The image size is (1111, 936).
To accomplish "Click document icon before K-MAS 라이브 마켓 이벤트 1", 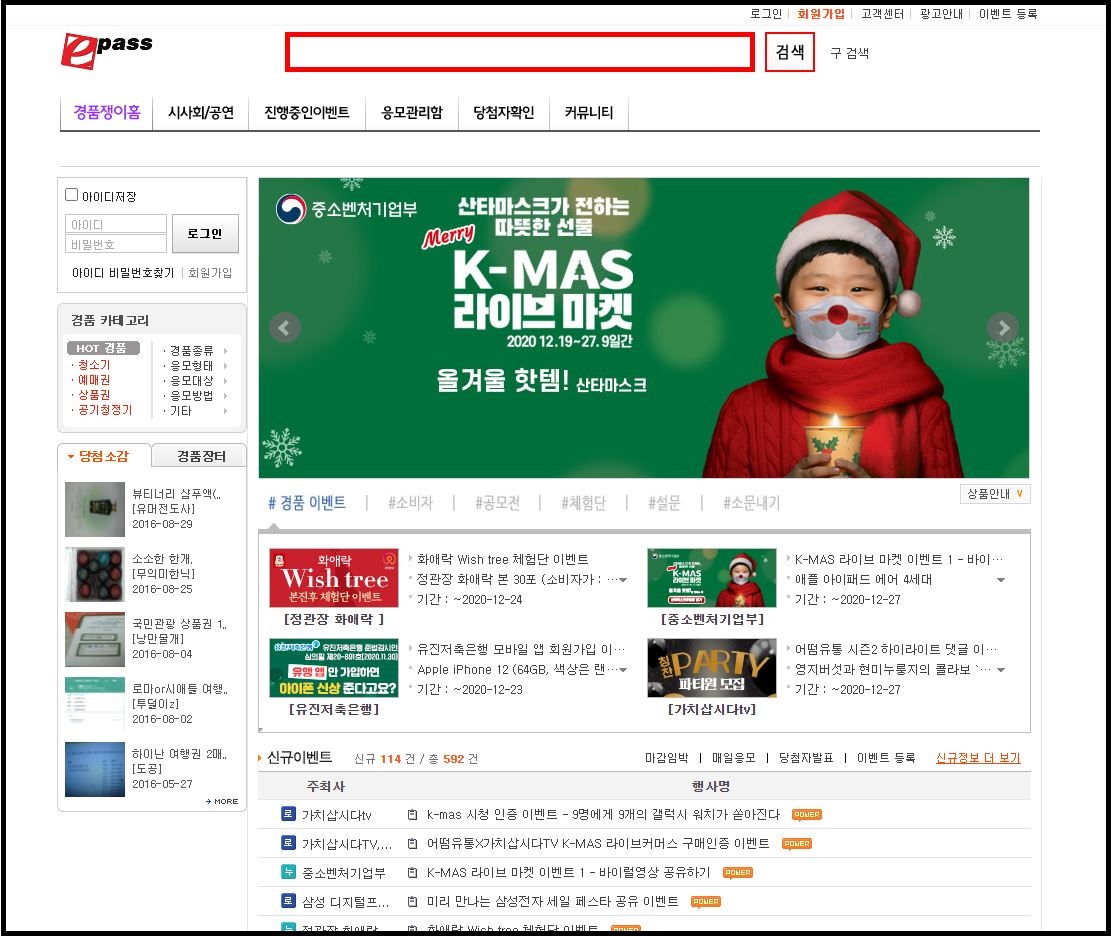I will click(412, 873).
